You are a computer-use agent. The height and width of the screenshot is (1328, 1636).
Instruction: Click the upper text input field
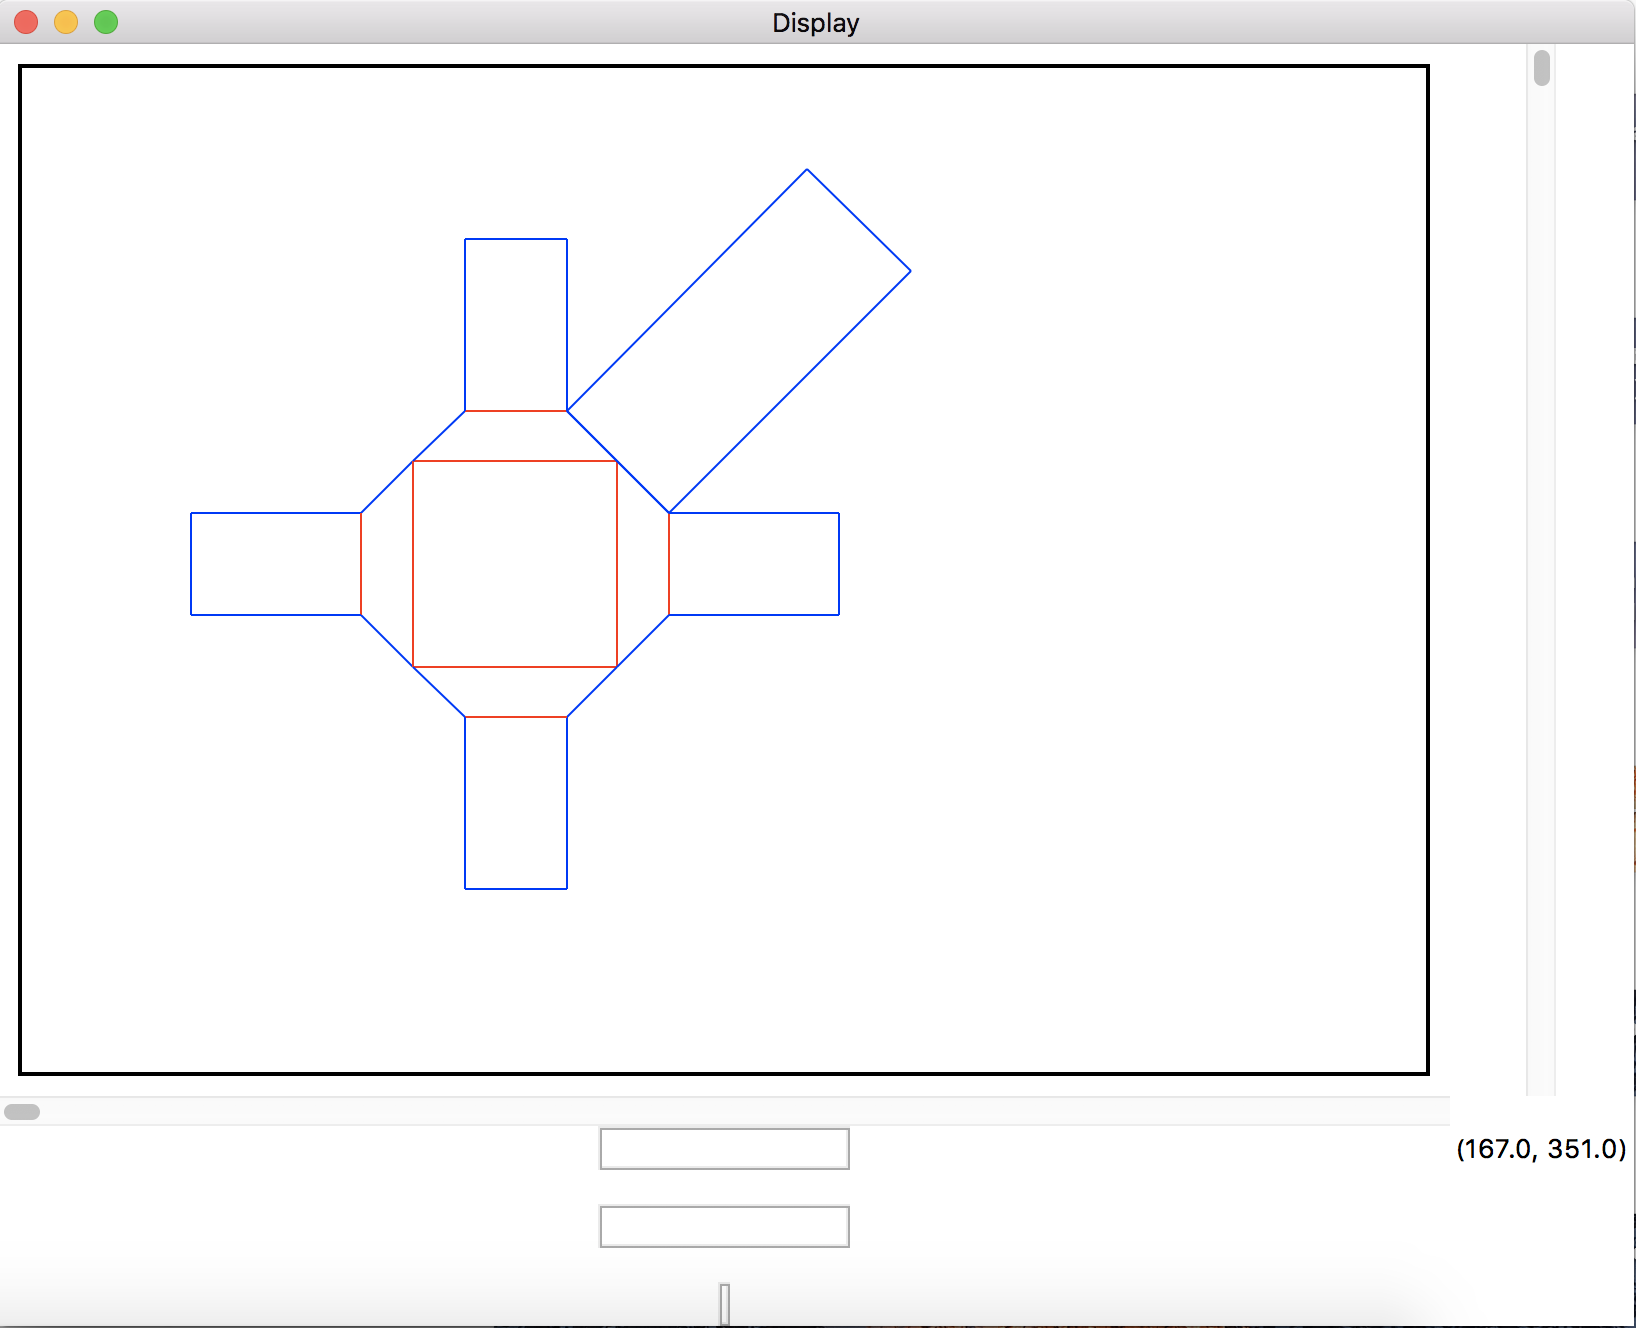tap(724, 1149)
